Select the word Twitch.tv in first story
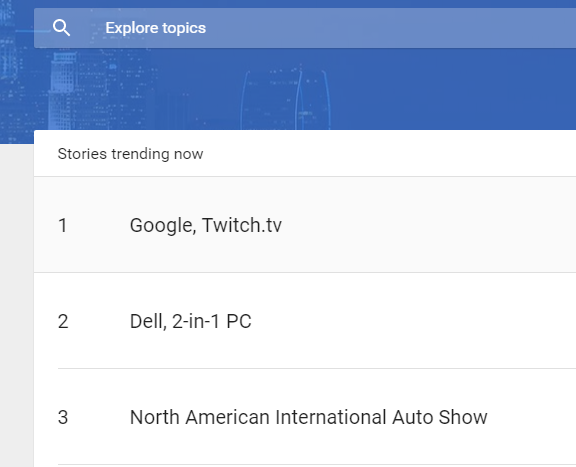Image resolution: width=576 pixels, height=467 pixels. tap(242, 225)
